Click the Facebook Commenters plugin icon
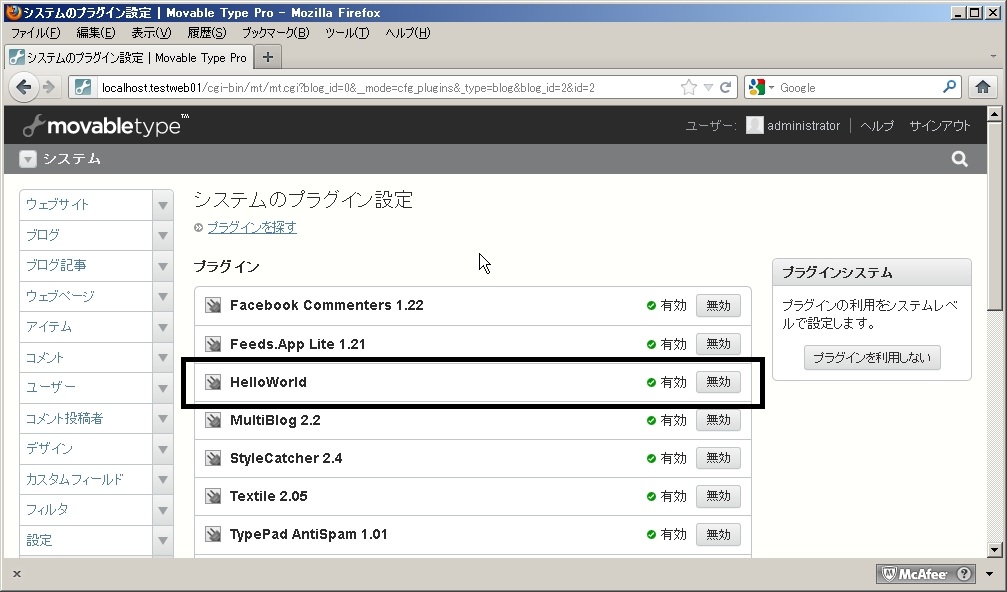 (213, 306)
